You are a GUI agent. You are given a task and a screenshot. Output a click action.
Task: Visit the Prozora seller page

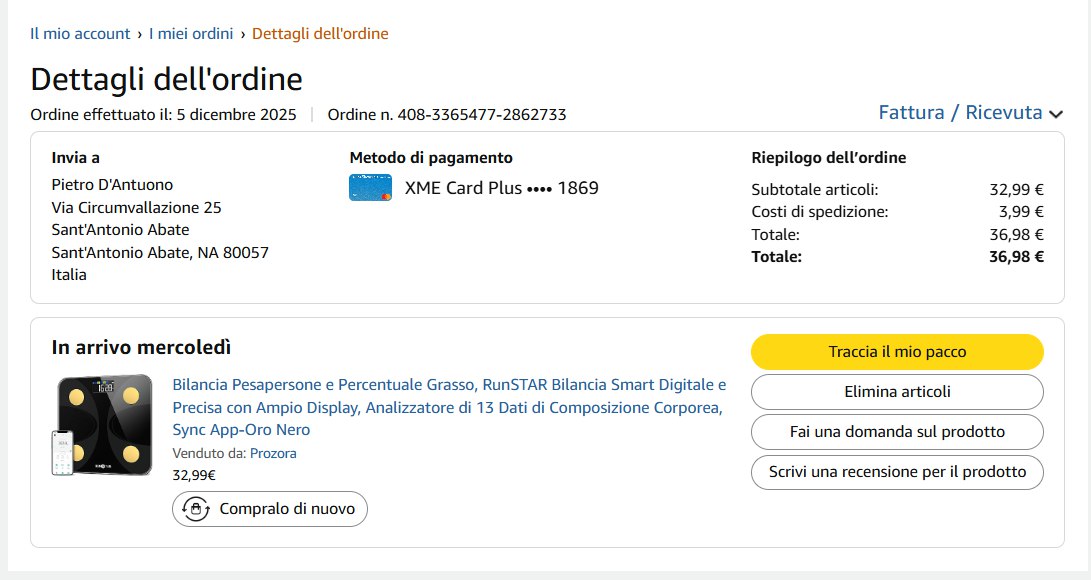coord(273,453)
